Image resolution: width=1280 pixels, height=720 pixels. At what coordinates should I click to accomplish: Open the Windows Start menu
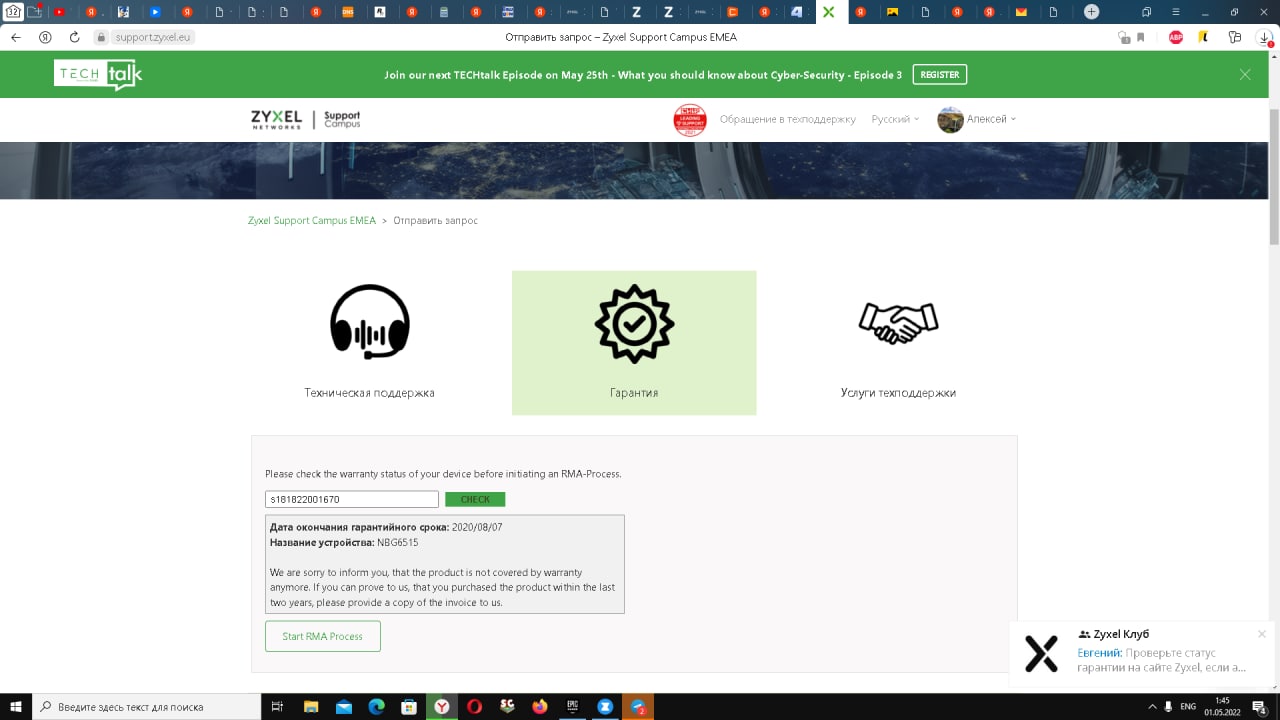click(16, 707)
